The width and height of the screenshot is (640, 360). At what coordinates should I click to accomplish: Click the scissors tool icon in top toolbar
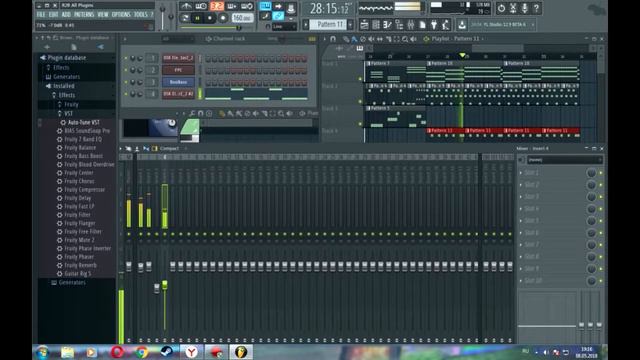coord(513,8)
